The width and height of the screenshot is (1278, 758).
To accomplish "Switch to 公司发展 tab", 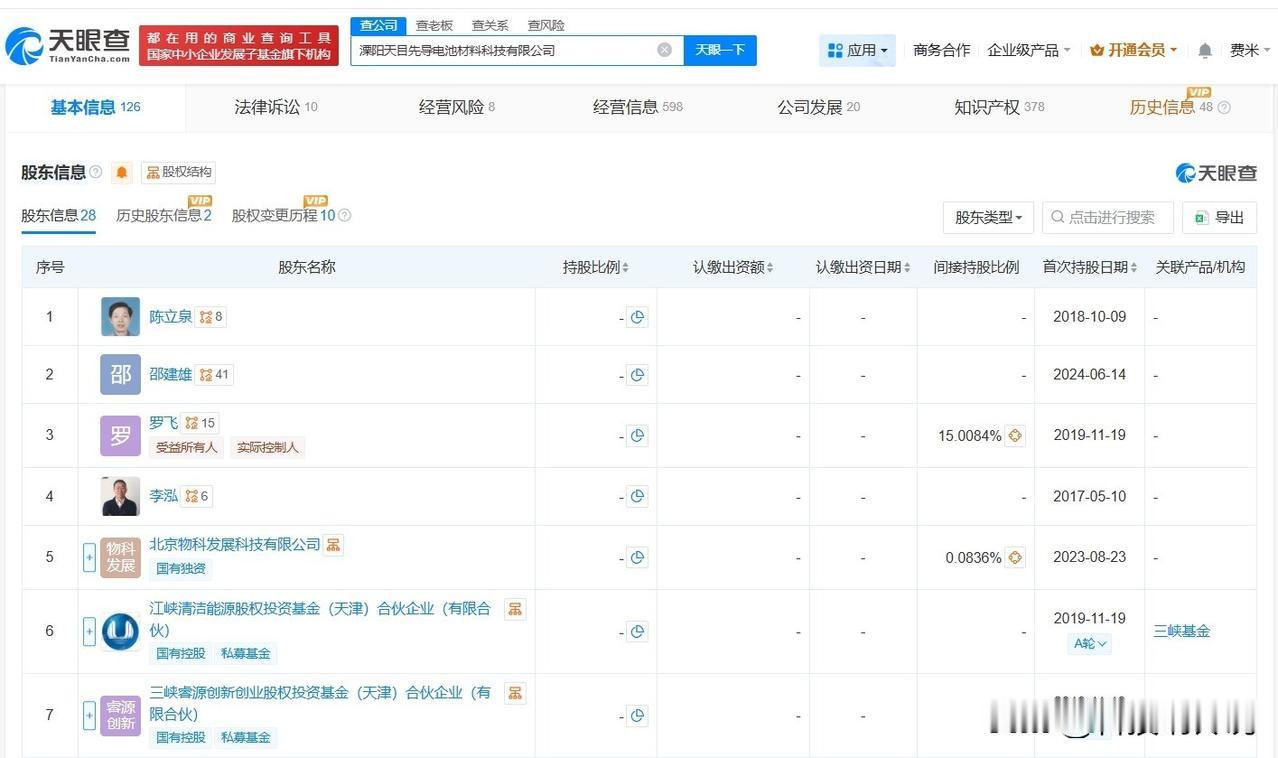I will click(818, 107).
